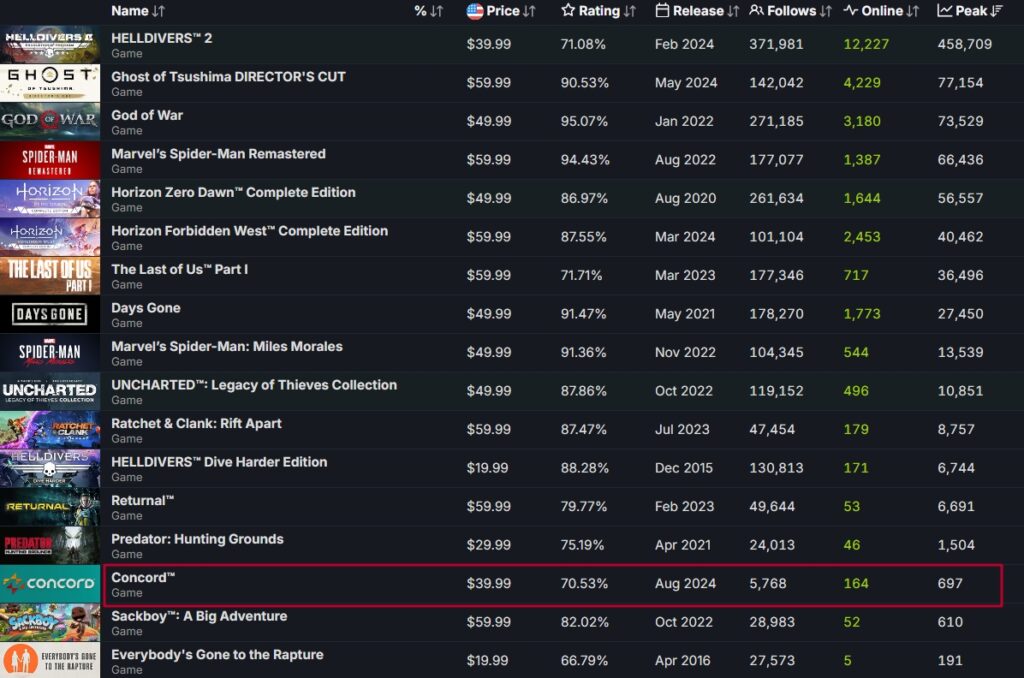The image size is (1024, 678).
Task: Click the star icon in Rating header
Action: [x=568, y=11]
